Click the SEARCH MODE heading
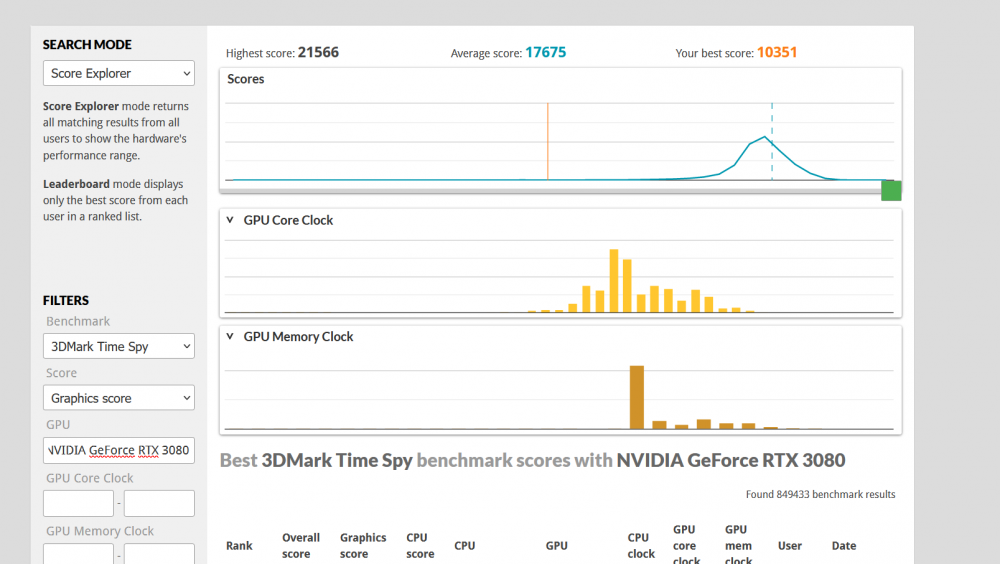This screenshot has height=564, width=1000. pos(87,45)
